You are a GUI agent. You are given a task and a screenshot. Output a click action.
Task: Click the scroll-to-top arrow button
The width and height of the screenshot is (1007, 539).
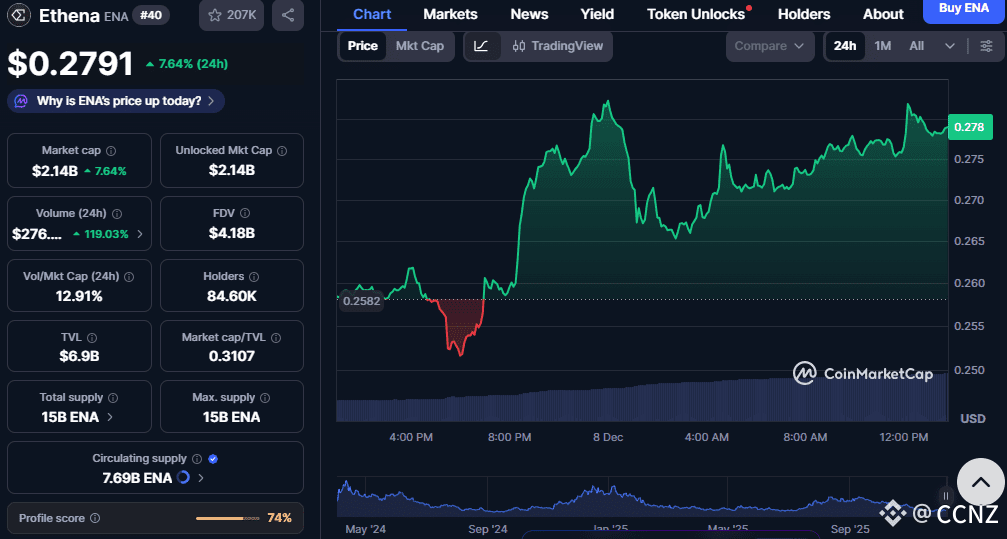pyautogui.click(x=980, y=483)
